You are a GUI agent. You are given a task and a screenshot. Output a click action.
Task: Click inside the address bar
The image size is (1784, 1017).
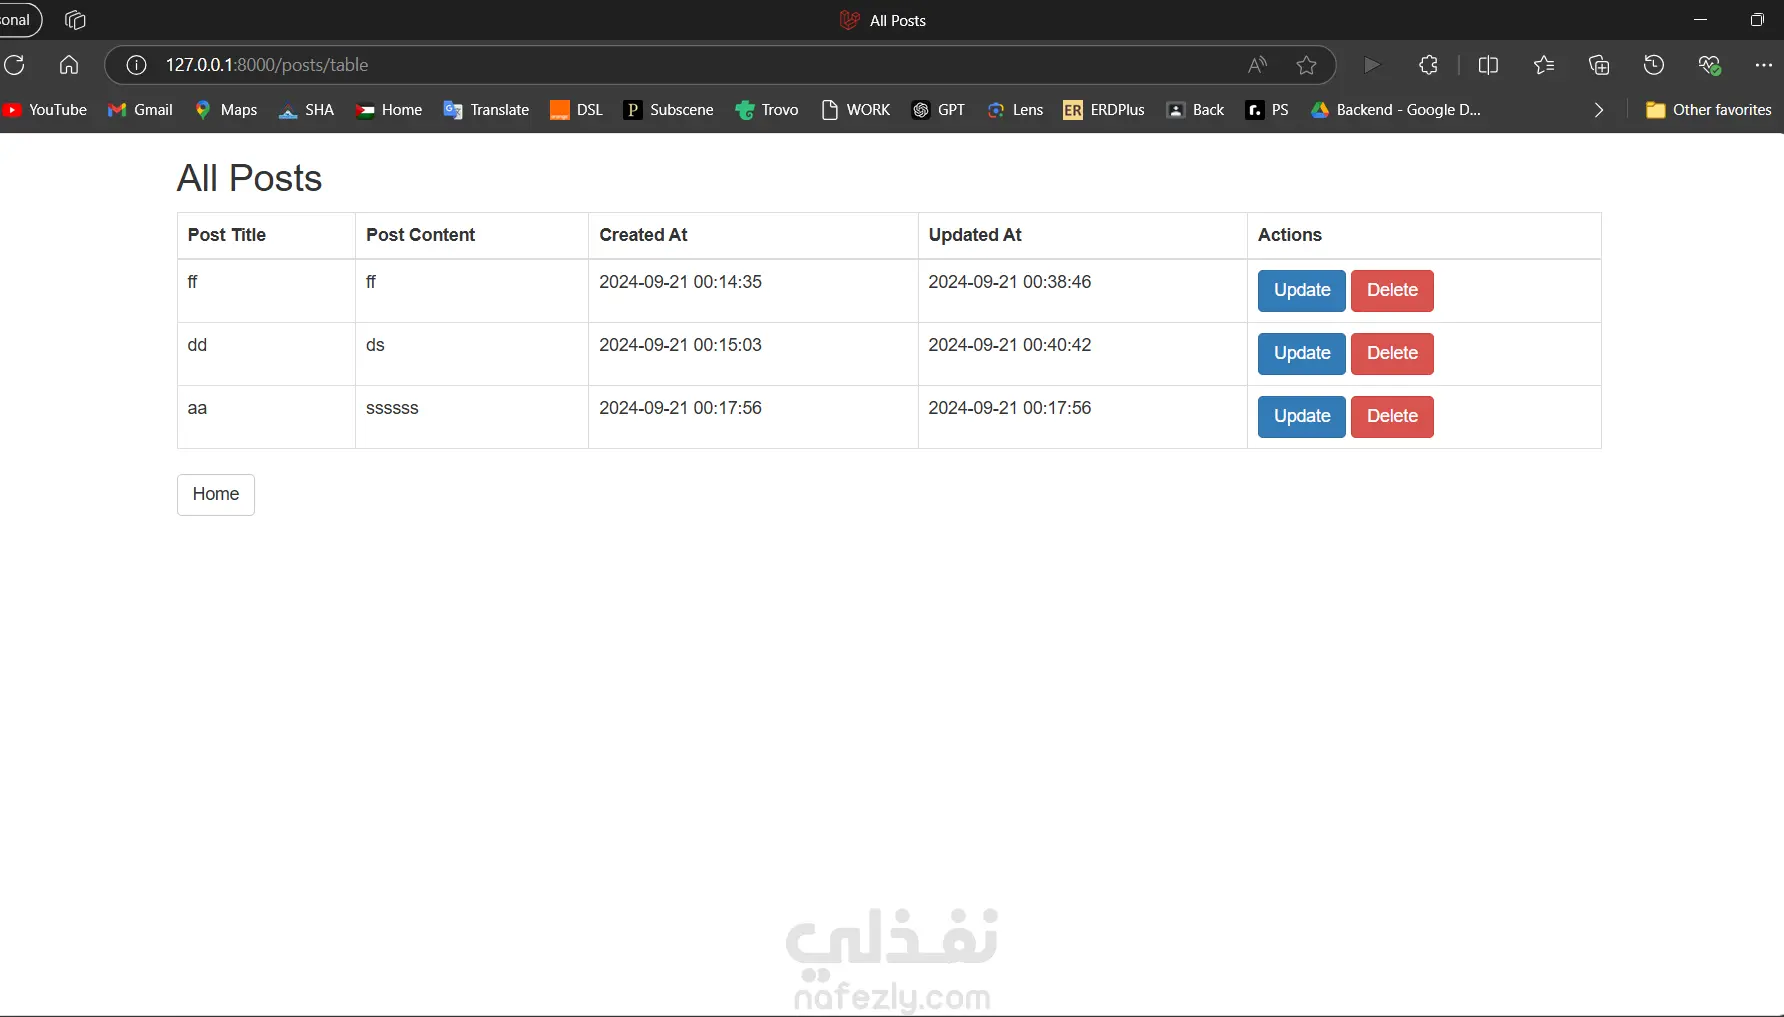700,65
